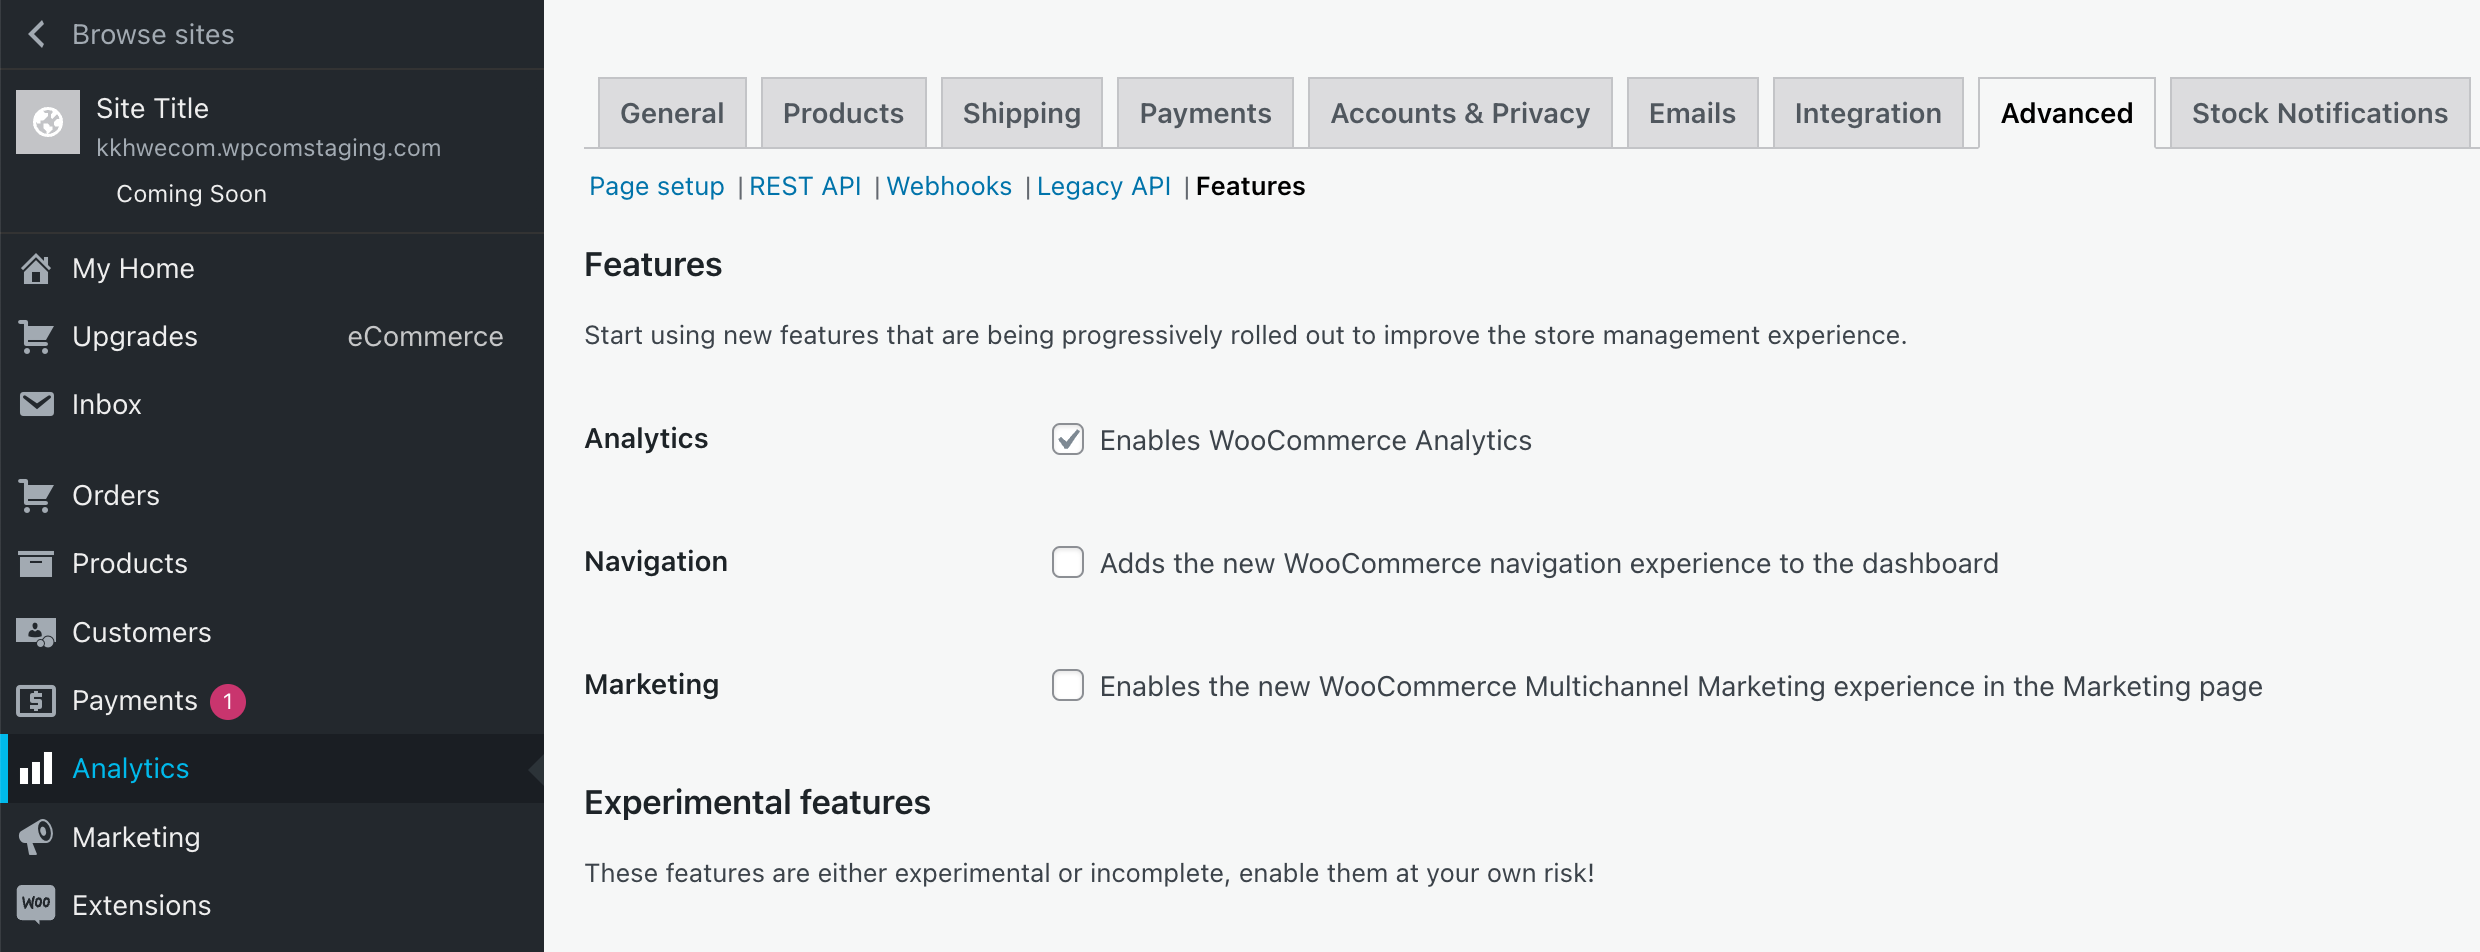Image resolution: width=2480 pixels, height=952 pixels.
Task: Enable the new WooCommerce navigation experience
Action: [1067, 562]
